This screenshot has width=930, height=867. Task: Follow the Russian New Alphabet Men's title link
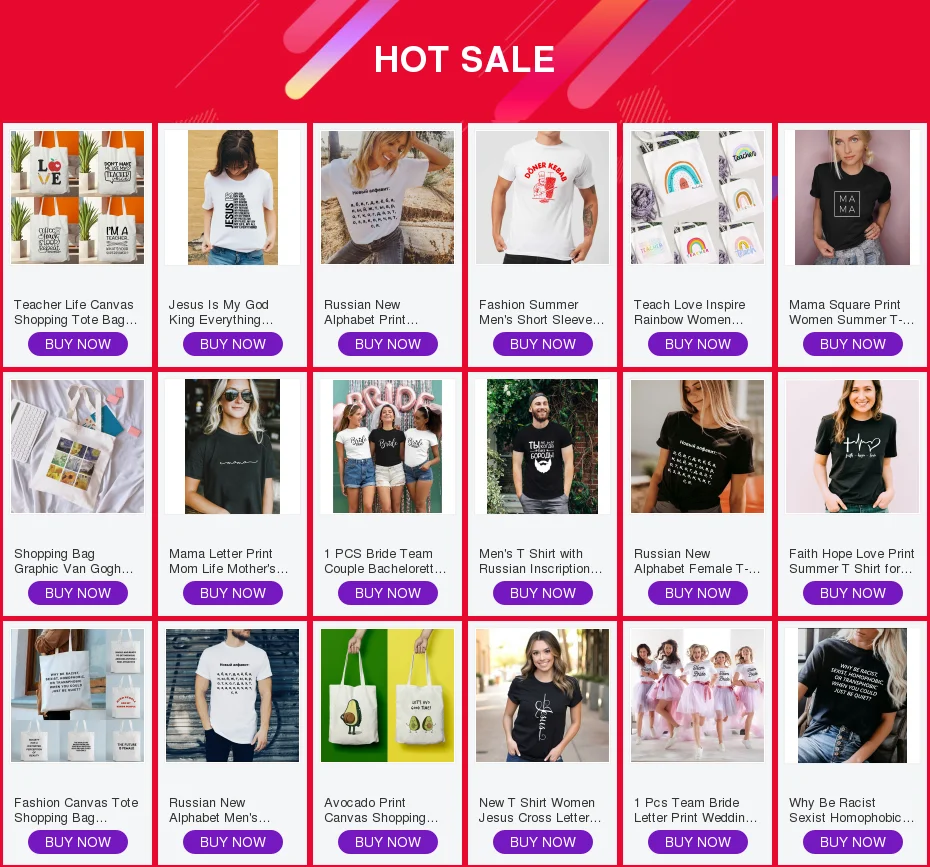click(x=219, y=810)
